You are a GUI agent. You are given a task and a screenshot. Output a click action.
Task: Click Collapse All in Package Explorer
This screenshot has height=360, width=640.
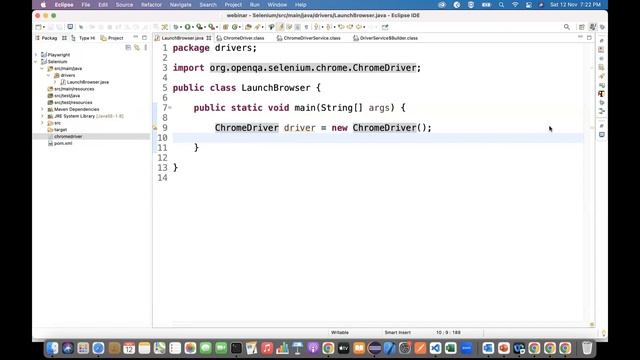(128, 47)
